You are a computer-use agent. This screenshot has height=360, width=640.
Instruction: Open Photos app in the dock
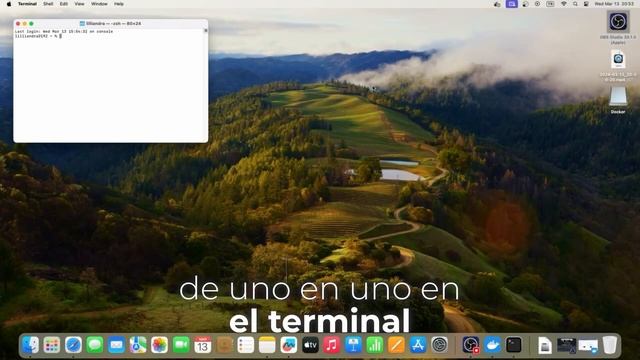pyautogui.click(x=159, y=345)
